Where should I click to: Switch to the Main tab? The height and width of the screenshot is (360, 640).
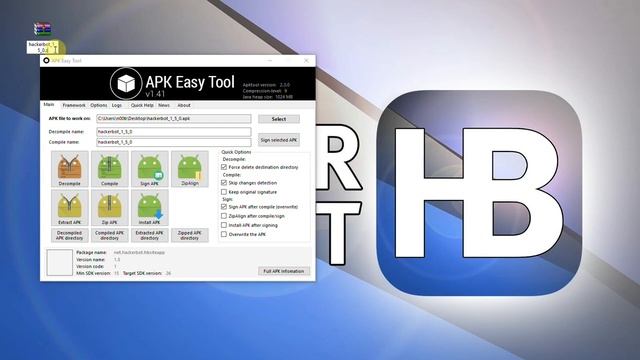(49, 104)
